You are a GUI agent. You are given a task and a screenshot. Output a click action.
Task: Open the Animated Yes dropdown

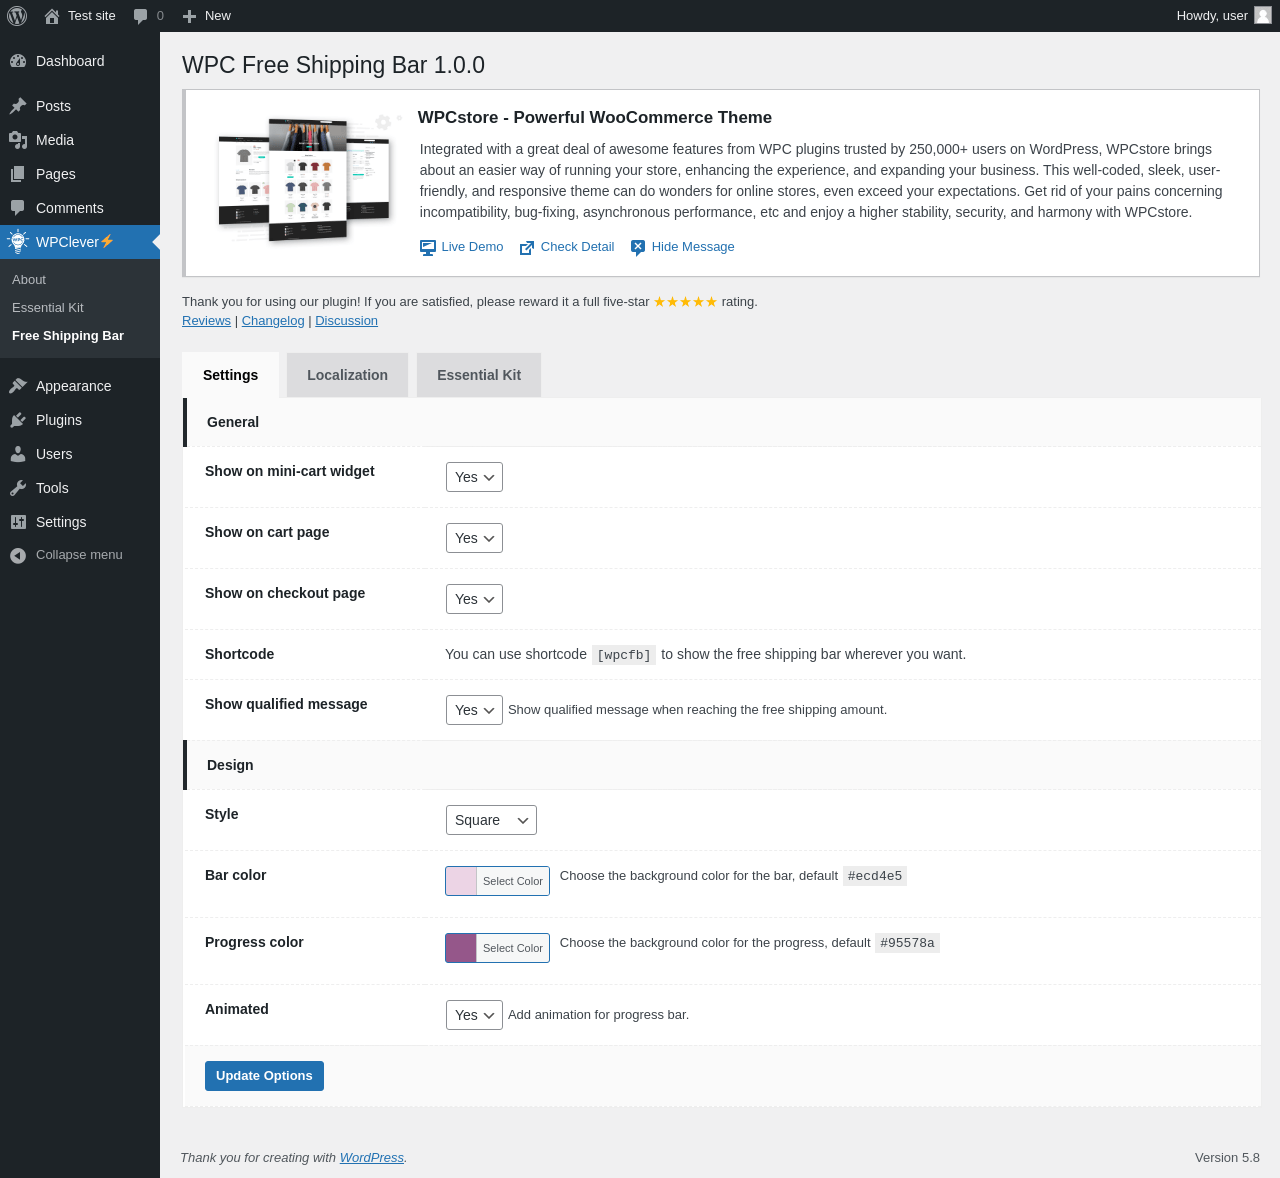click(474, 1015)
